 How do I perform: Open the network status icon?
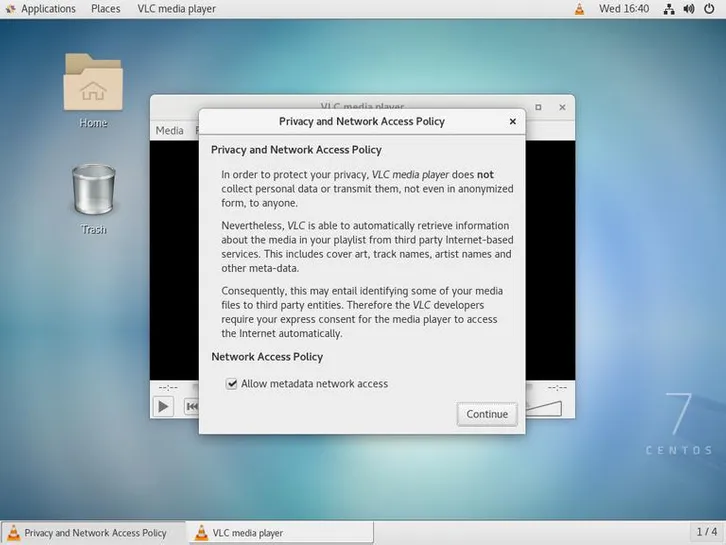point(669,9)
